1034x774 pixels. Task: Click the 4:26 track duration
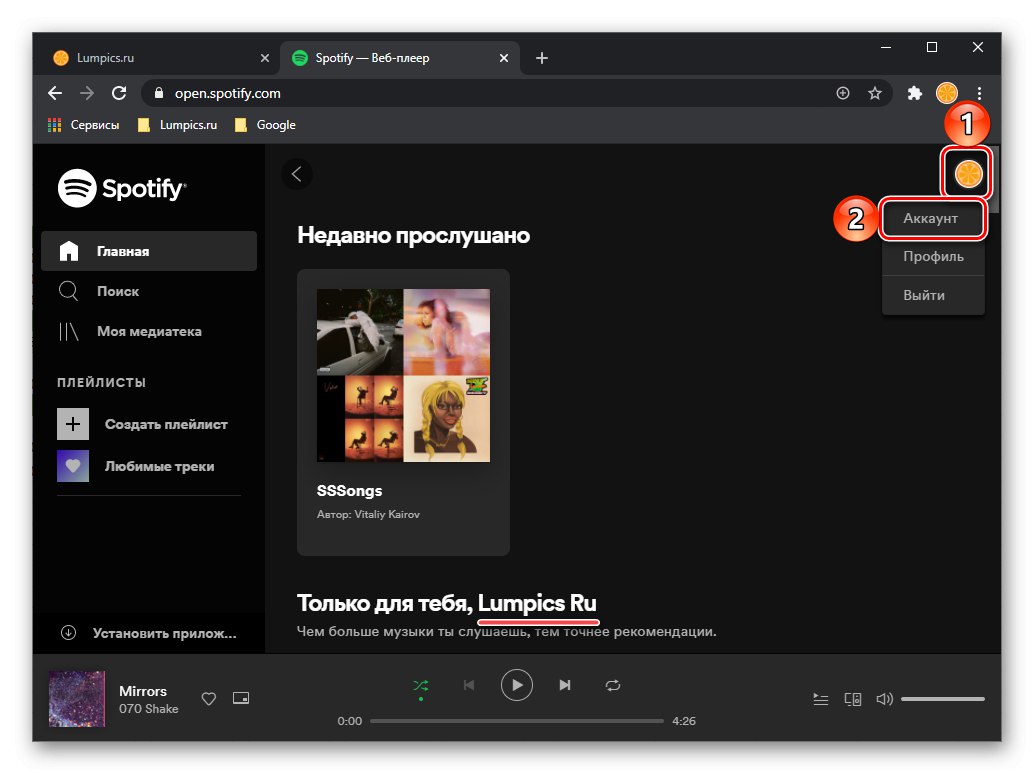click(684, 721)
